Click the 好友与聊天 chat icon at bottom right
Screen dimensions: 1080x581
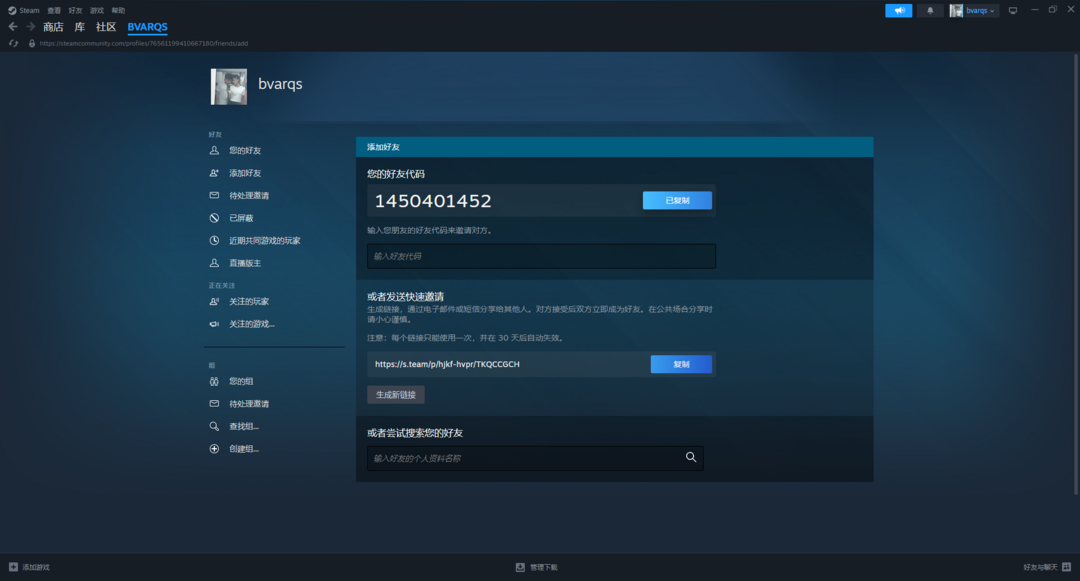[1066, 567]
